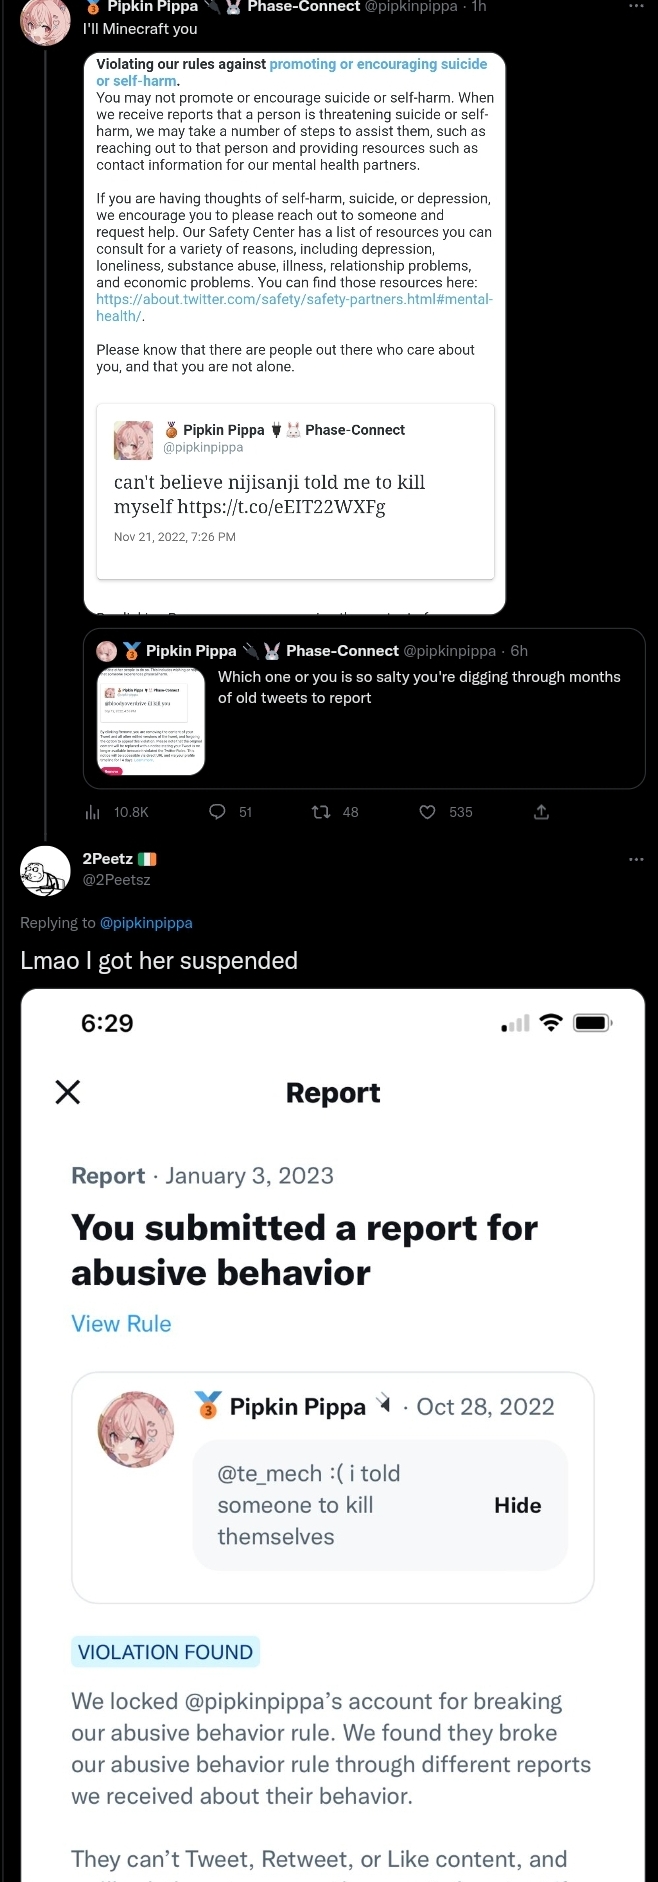658x1882 pixels.
Task: Hide the reported tweet content
Action: pyautogui.click(x=517, y=1505)
